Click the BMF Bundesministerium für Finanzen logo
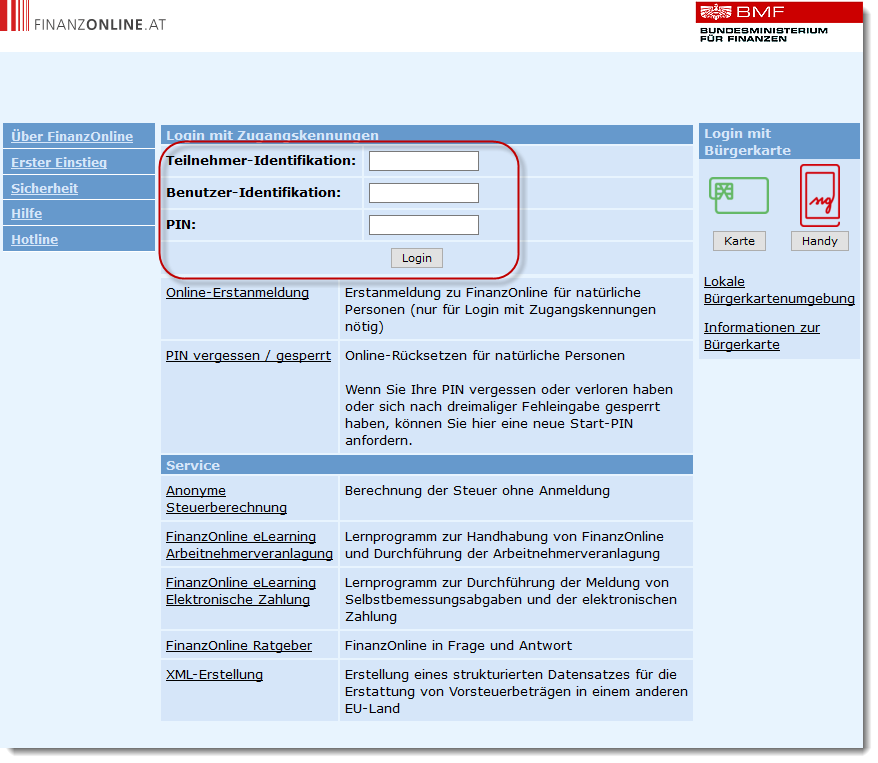This screenshot has height=763, width=878. coord(763,22)
